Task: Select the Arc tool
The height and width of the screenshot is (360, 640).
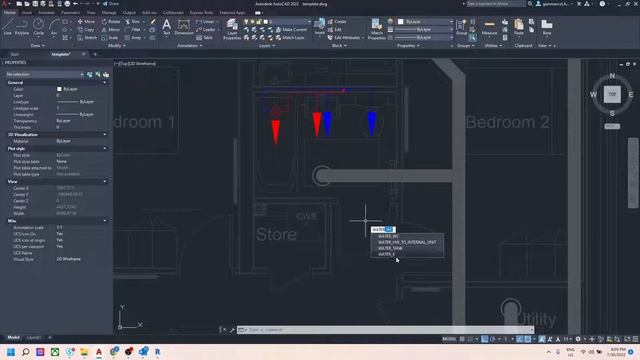Action: (53, 27)
